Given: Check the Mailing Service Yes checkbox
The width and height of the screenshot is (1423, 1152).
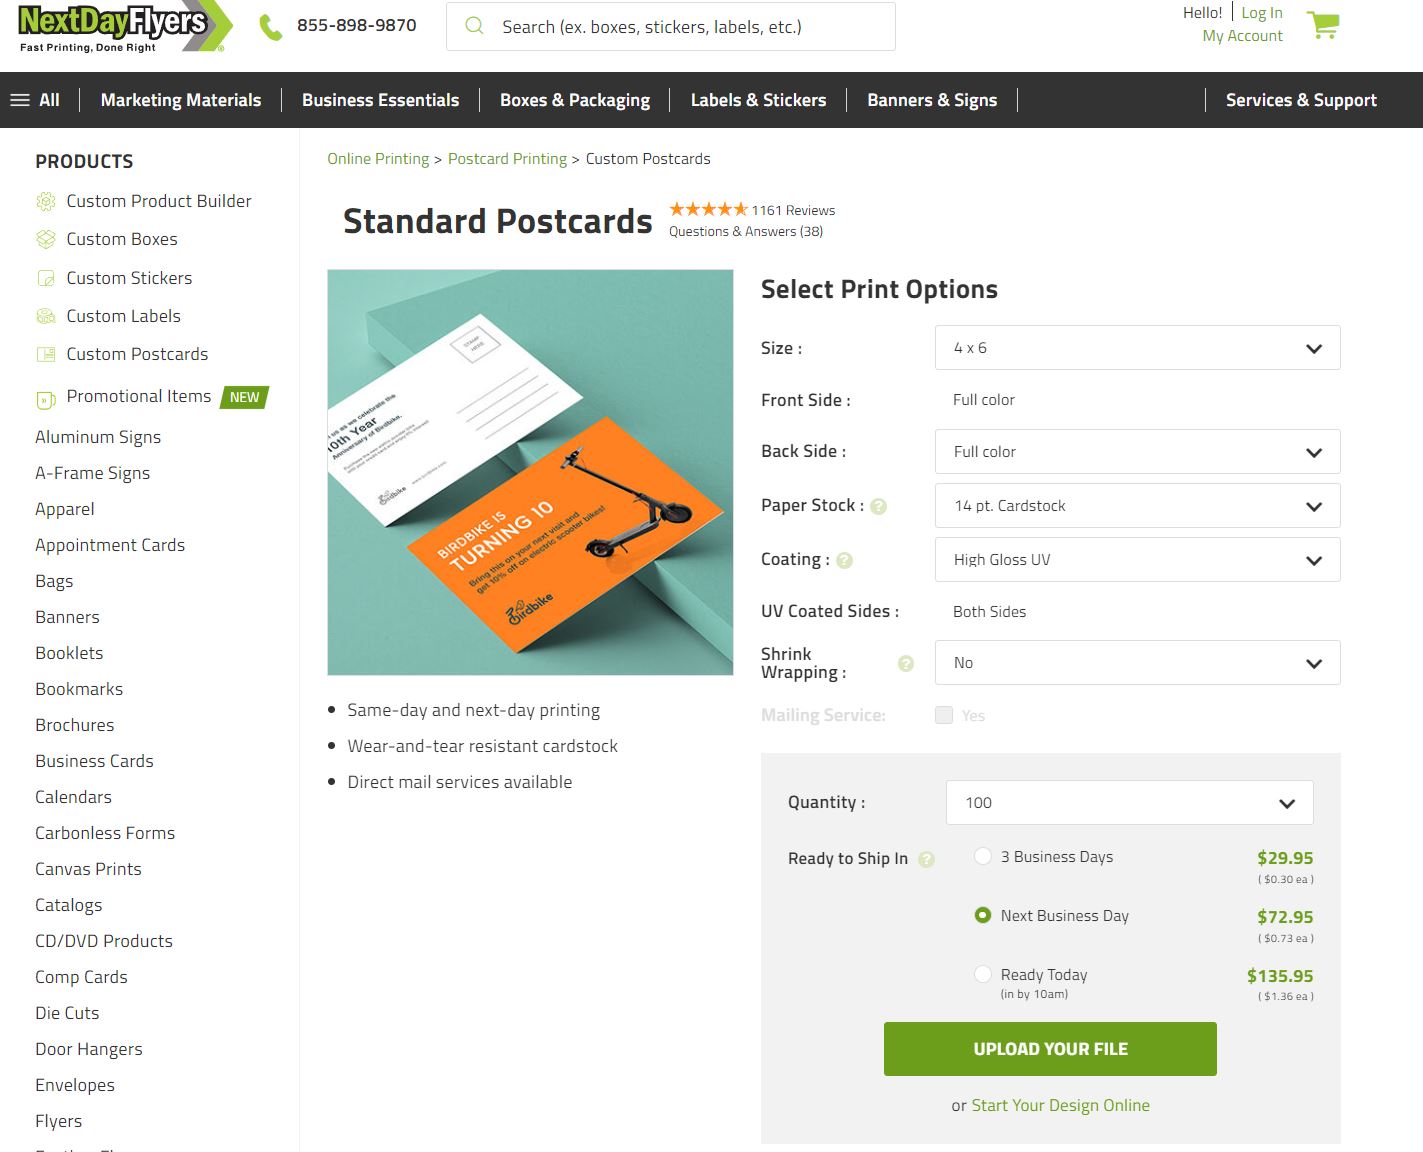Looking at the screenshot, I should click(944, 715).
